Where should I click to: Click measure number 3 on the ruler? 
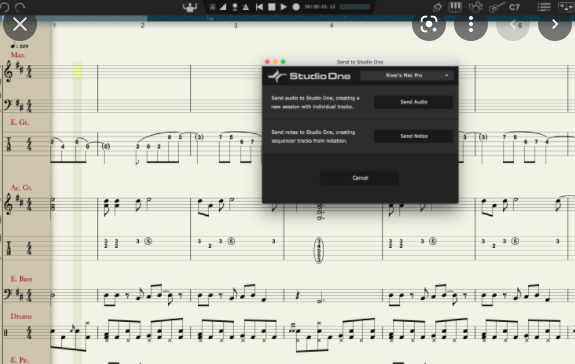[x=235, y=25]
